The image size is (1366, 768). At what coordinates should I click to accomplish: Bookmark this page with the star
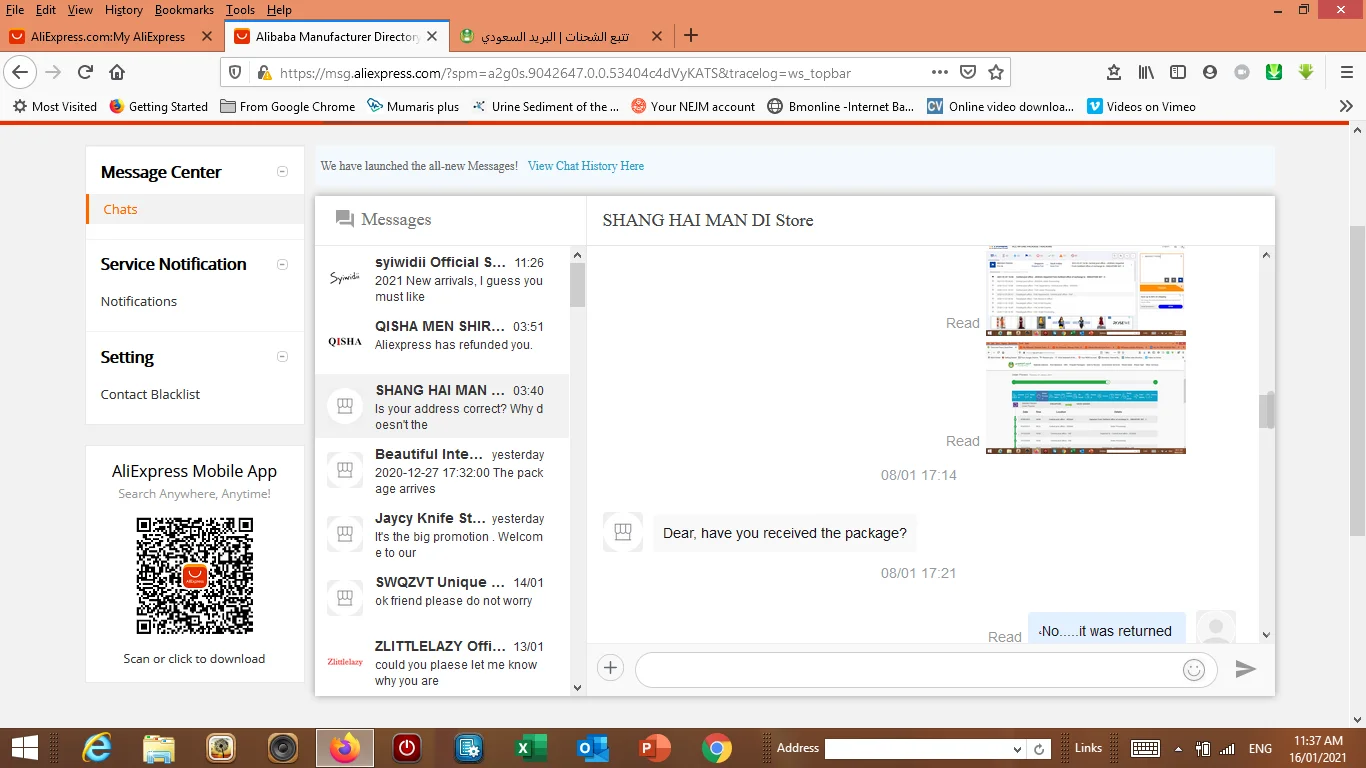pos(996,72)
